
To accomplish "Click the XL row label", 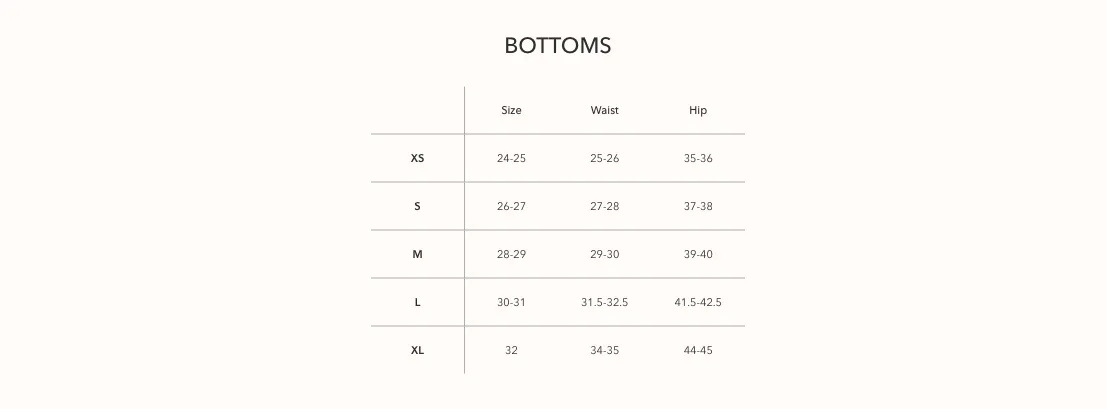I will tap(417, 350).
